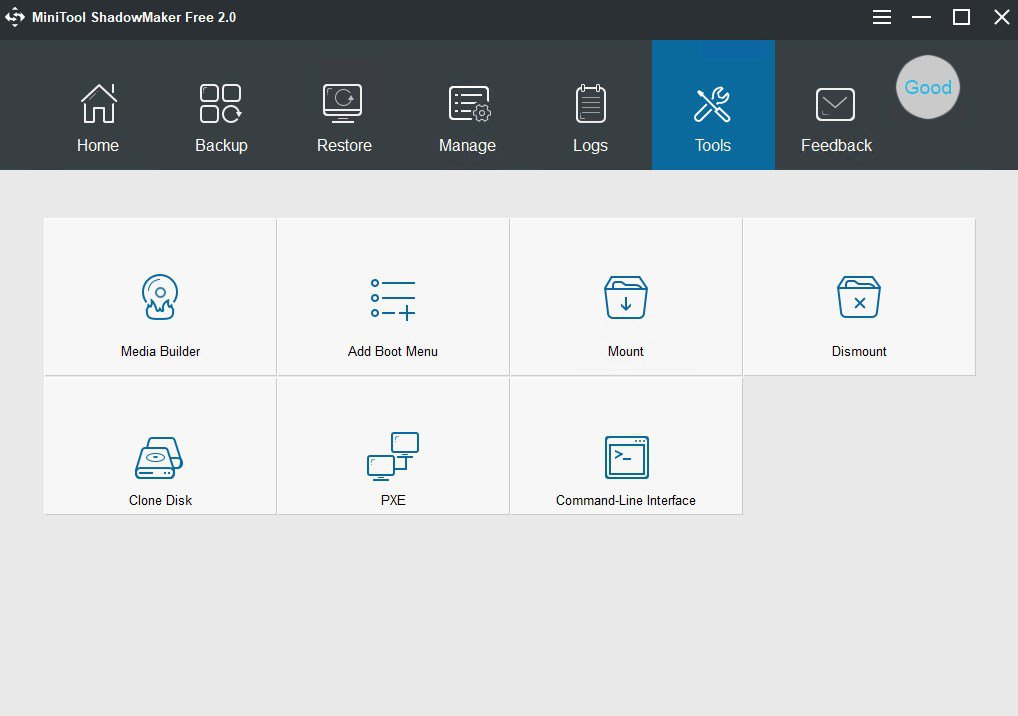Image resolution: width=1018 pixels, height=716 pixels.
Task: Open the Dismount tool
Action: click(x=859, y=297)
